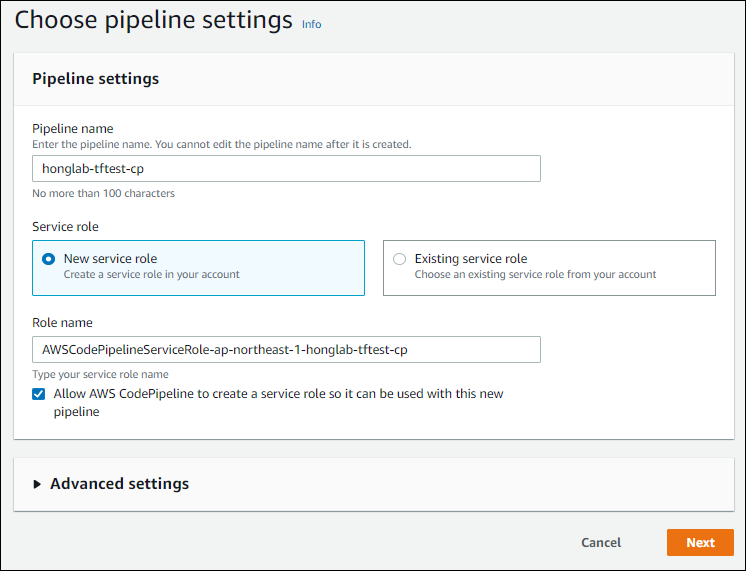
Task: Click the Advanced settings heading text
Action: (x=119, y=484)
